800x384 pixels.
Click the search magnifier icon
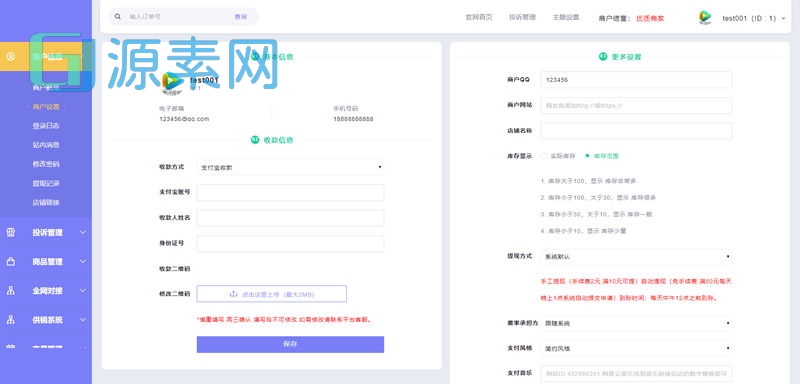[117, 17]
